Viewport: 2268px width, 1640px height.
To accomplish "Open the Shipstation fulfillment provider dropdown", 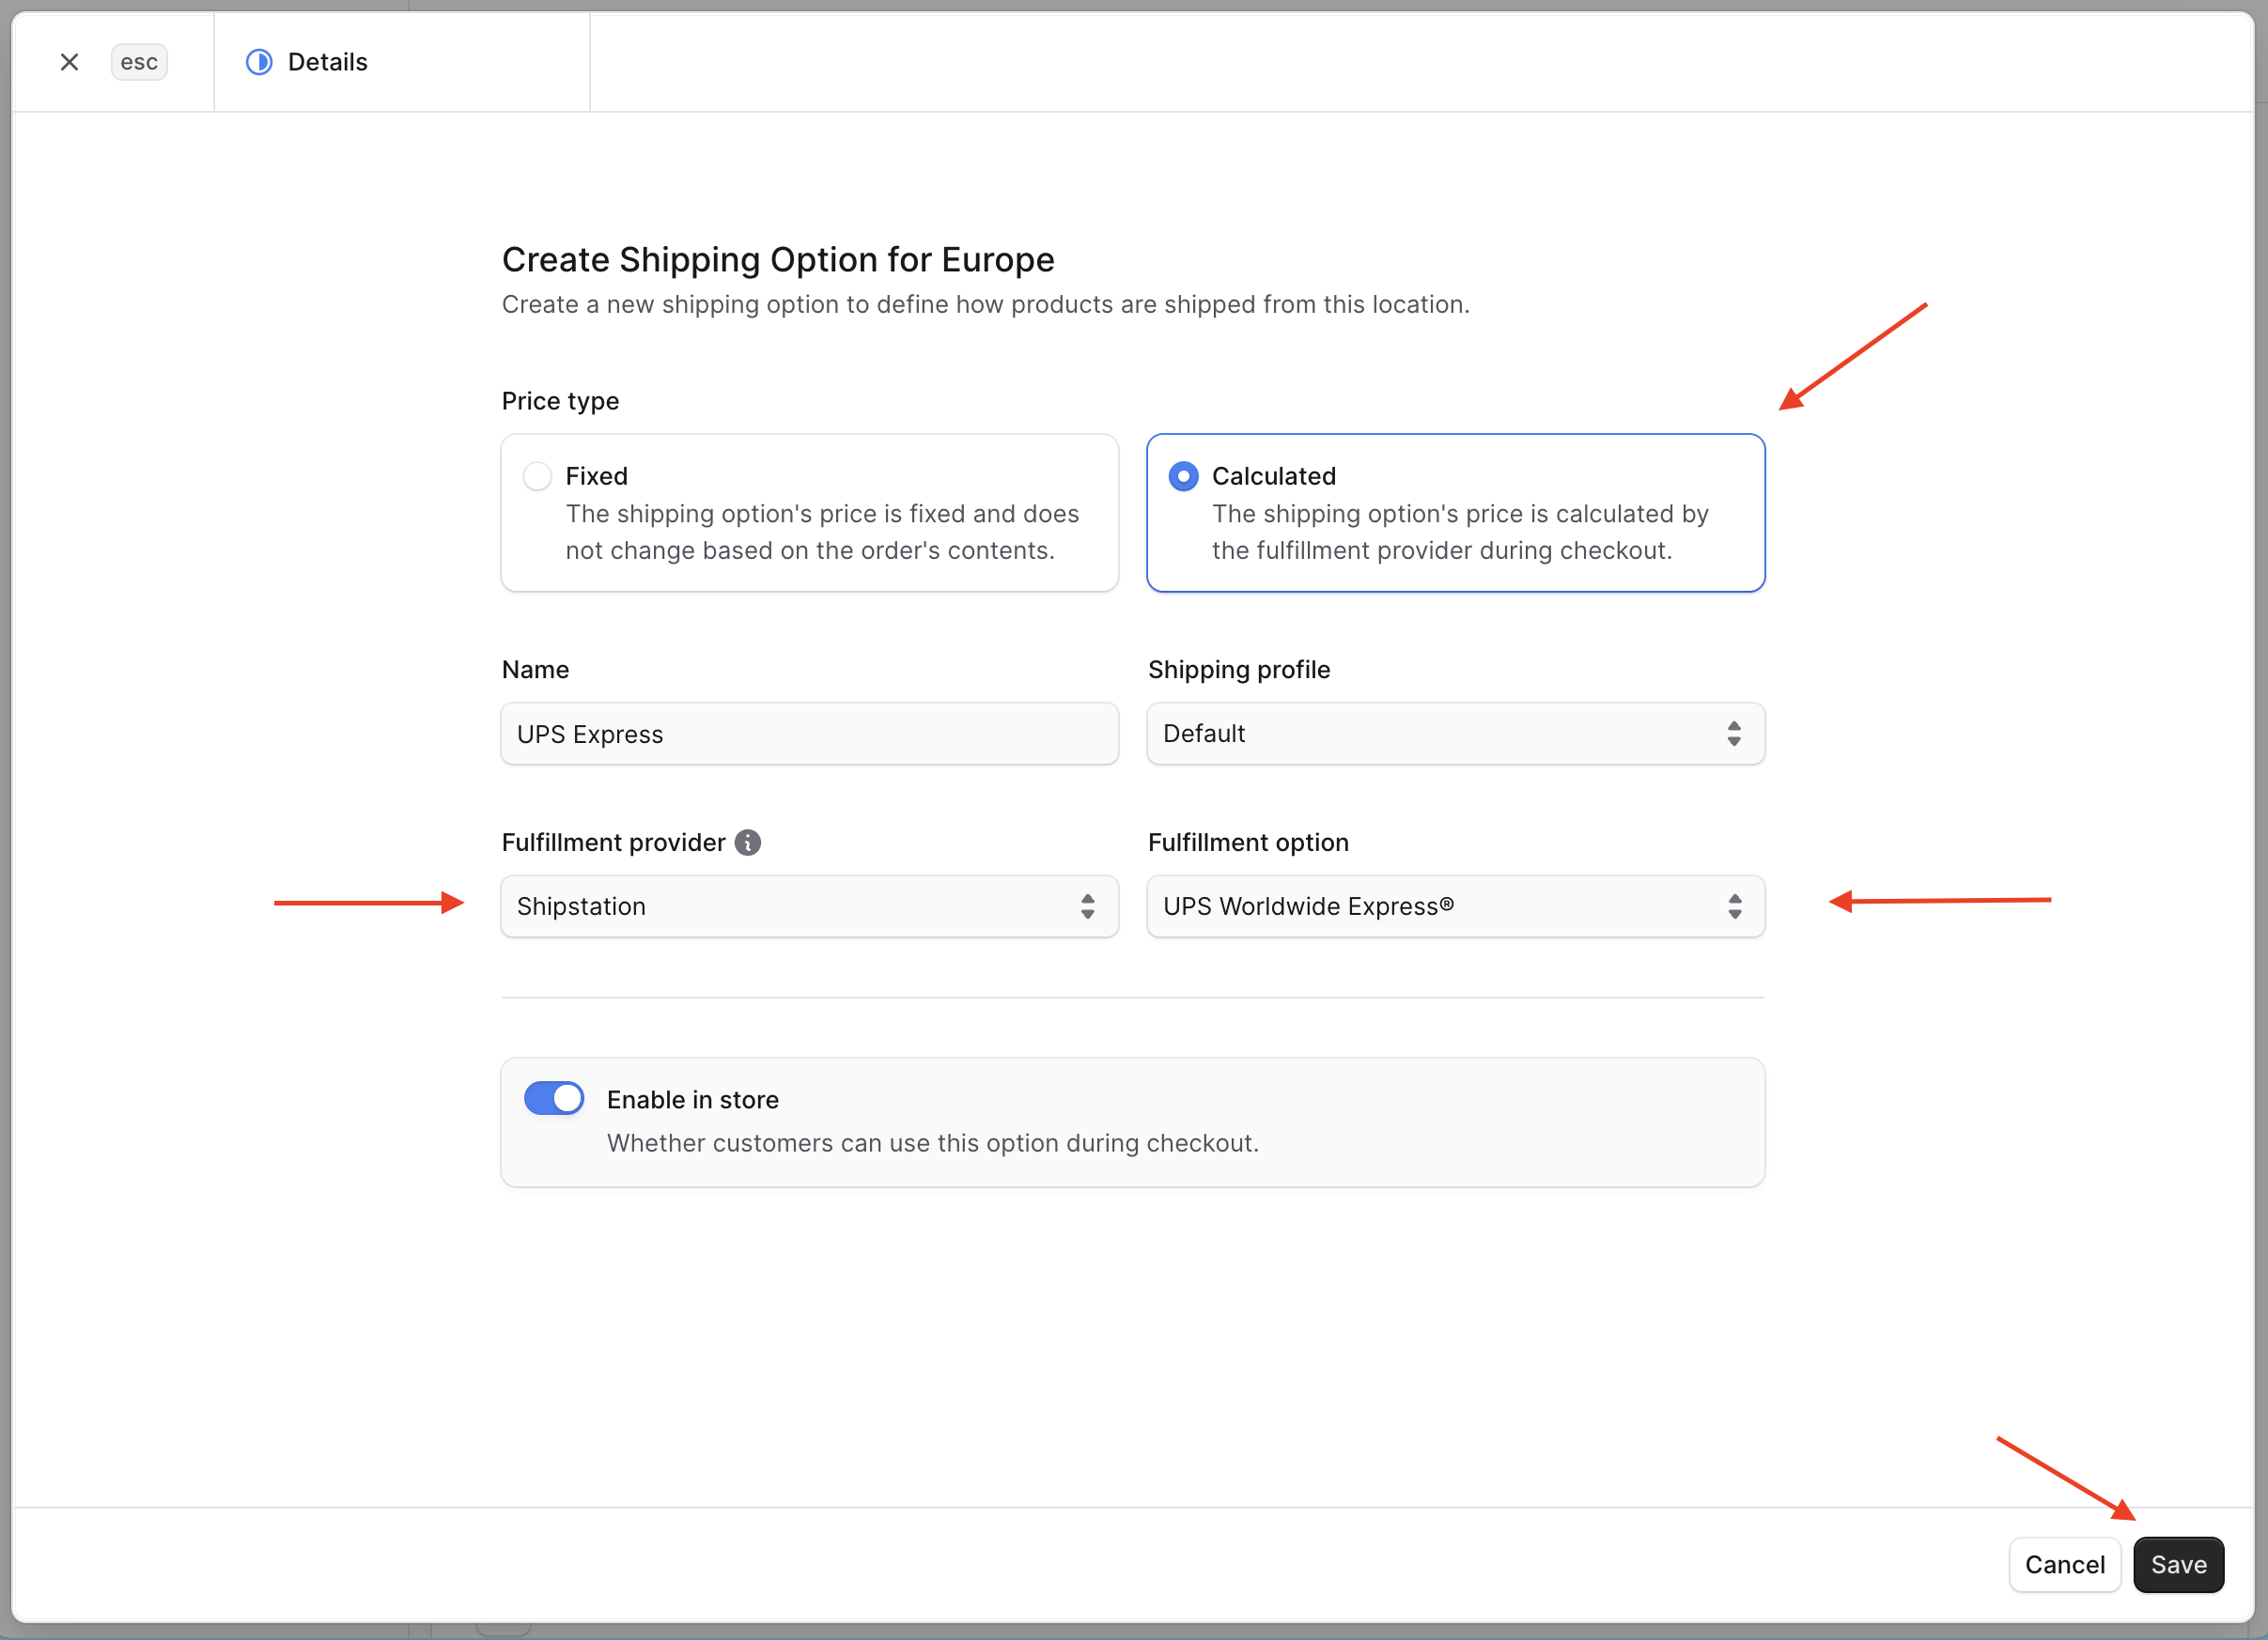I will [x=809, y=906].
